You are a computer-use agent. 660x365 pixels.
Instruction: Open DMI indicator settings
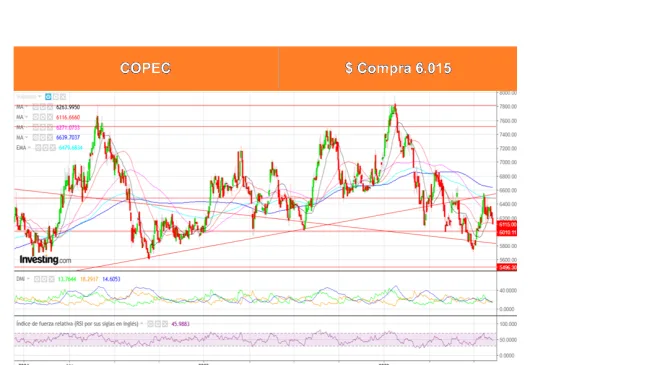[37, 279]
